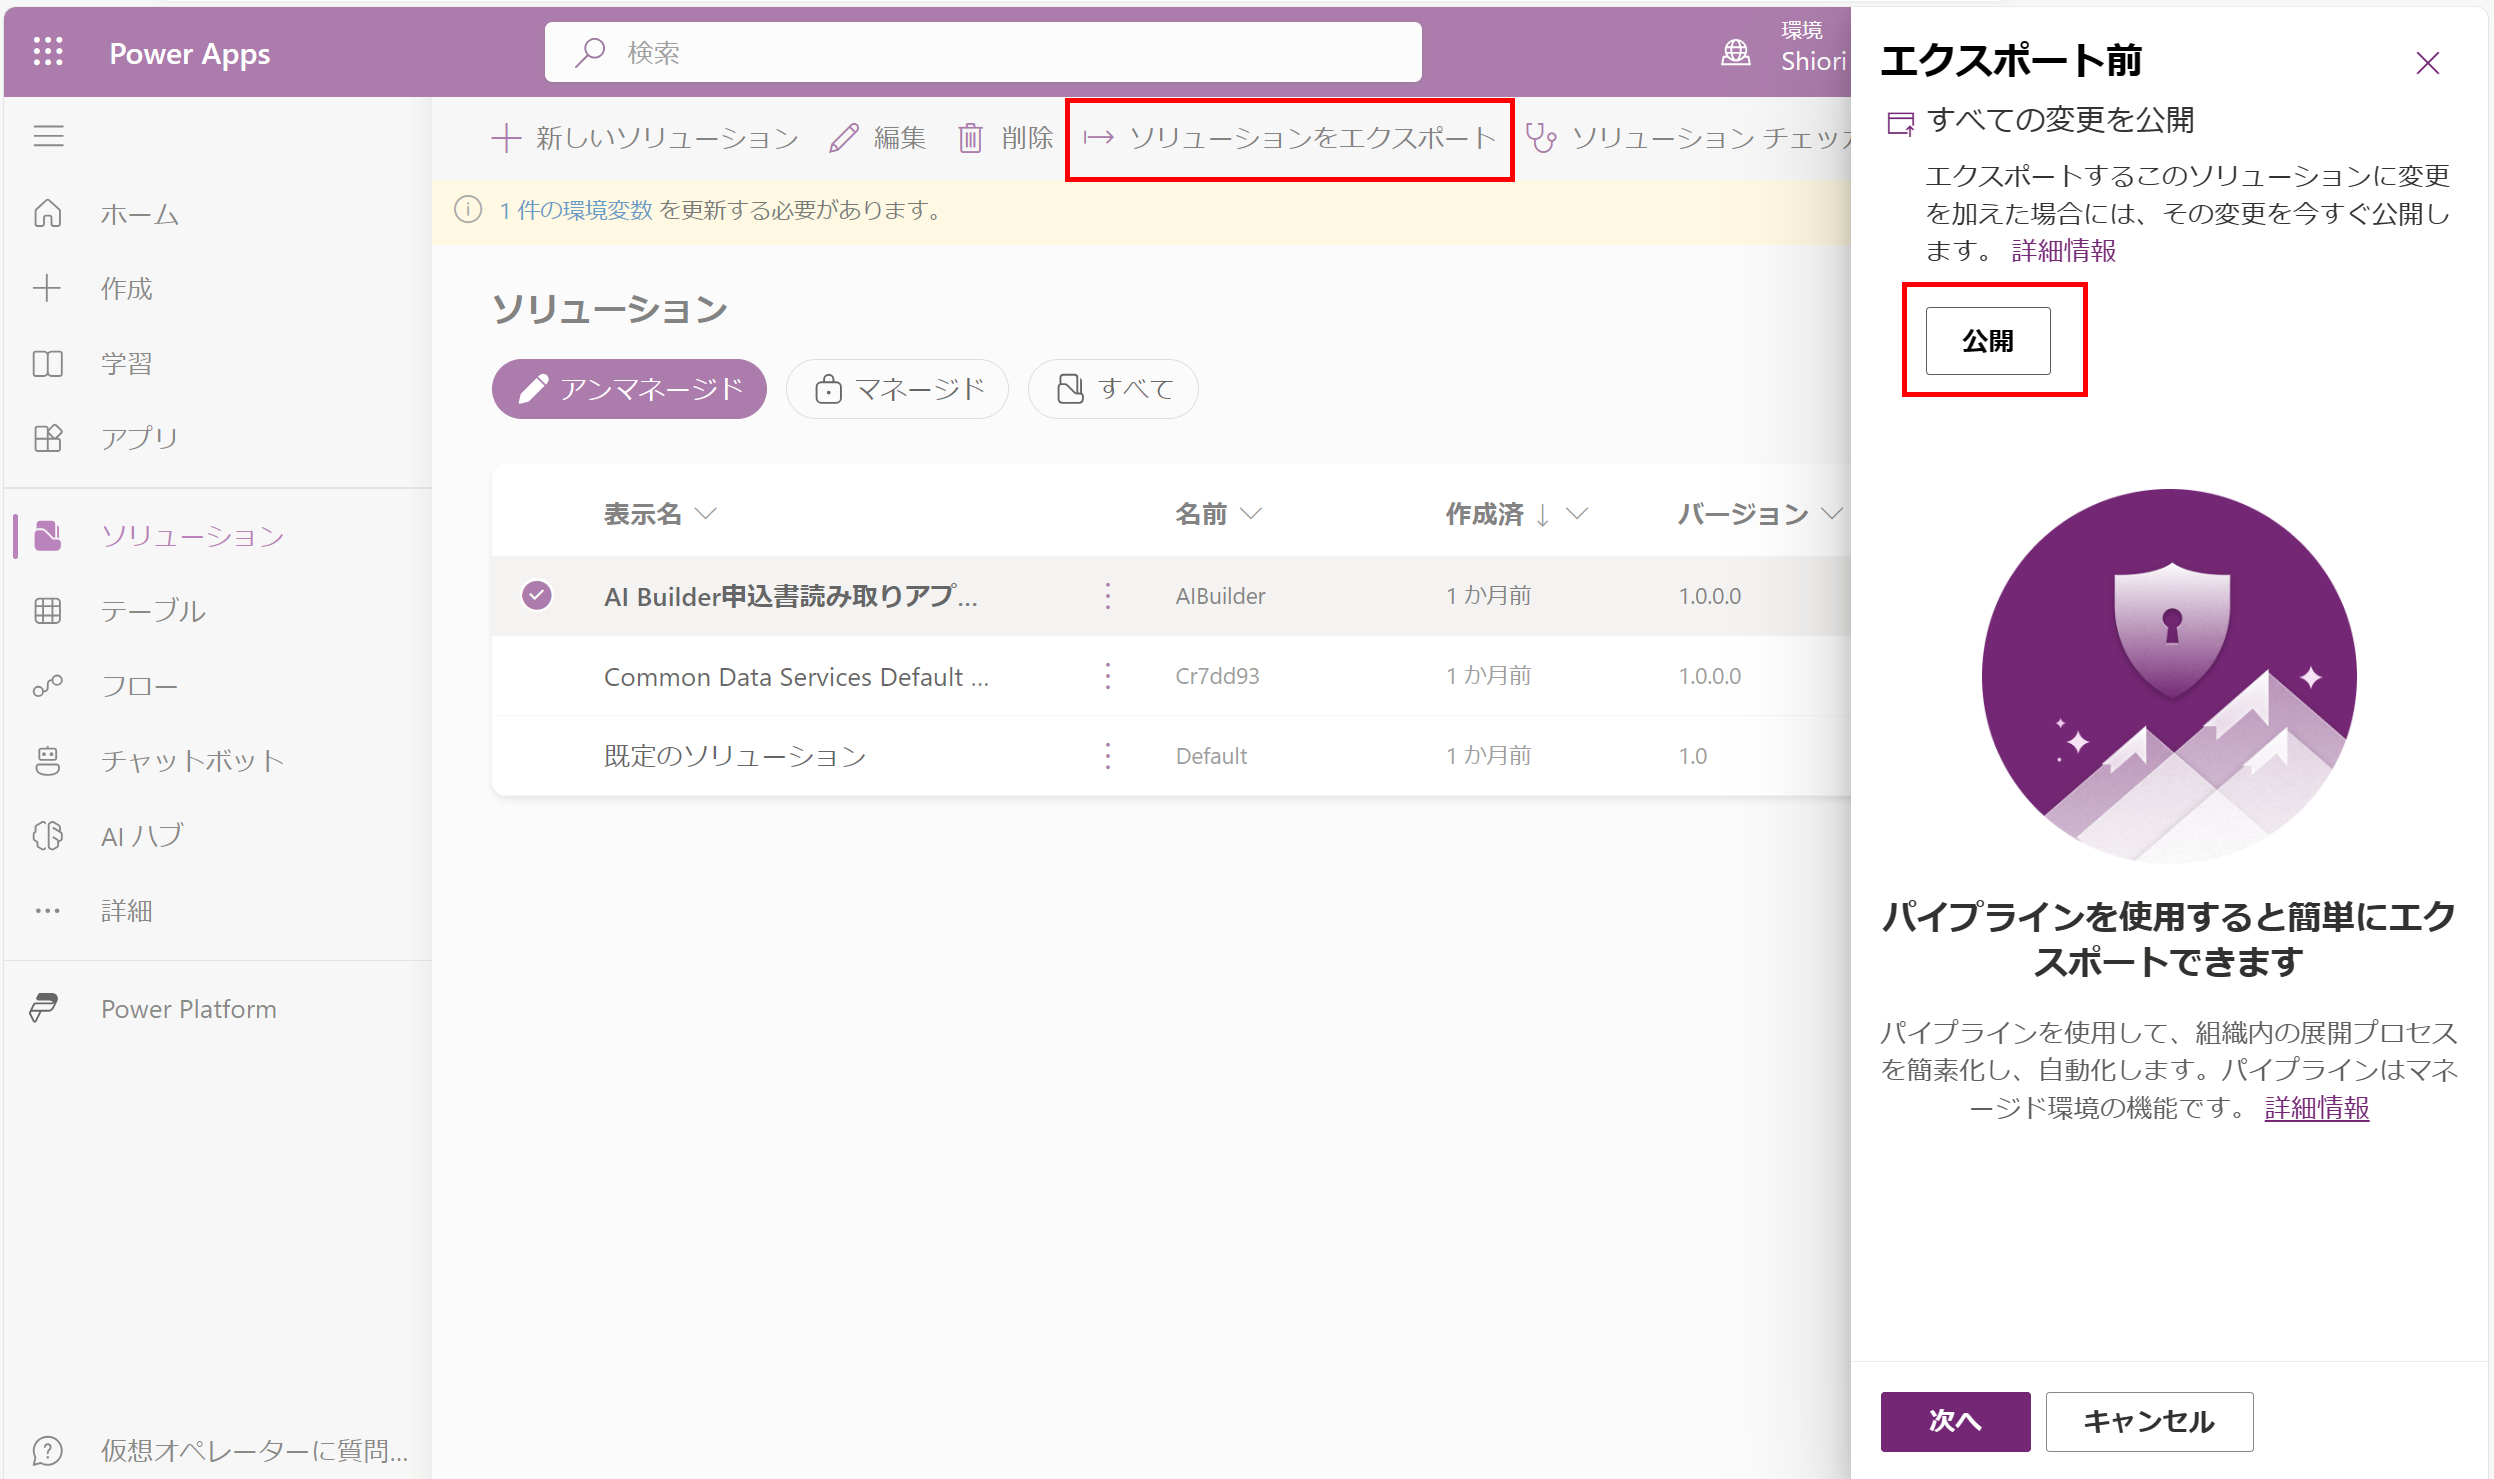
Task: Switch to マネージド filter pill
Action: coord(897,388)
